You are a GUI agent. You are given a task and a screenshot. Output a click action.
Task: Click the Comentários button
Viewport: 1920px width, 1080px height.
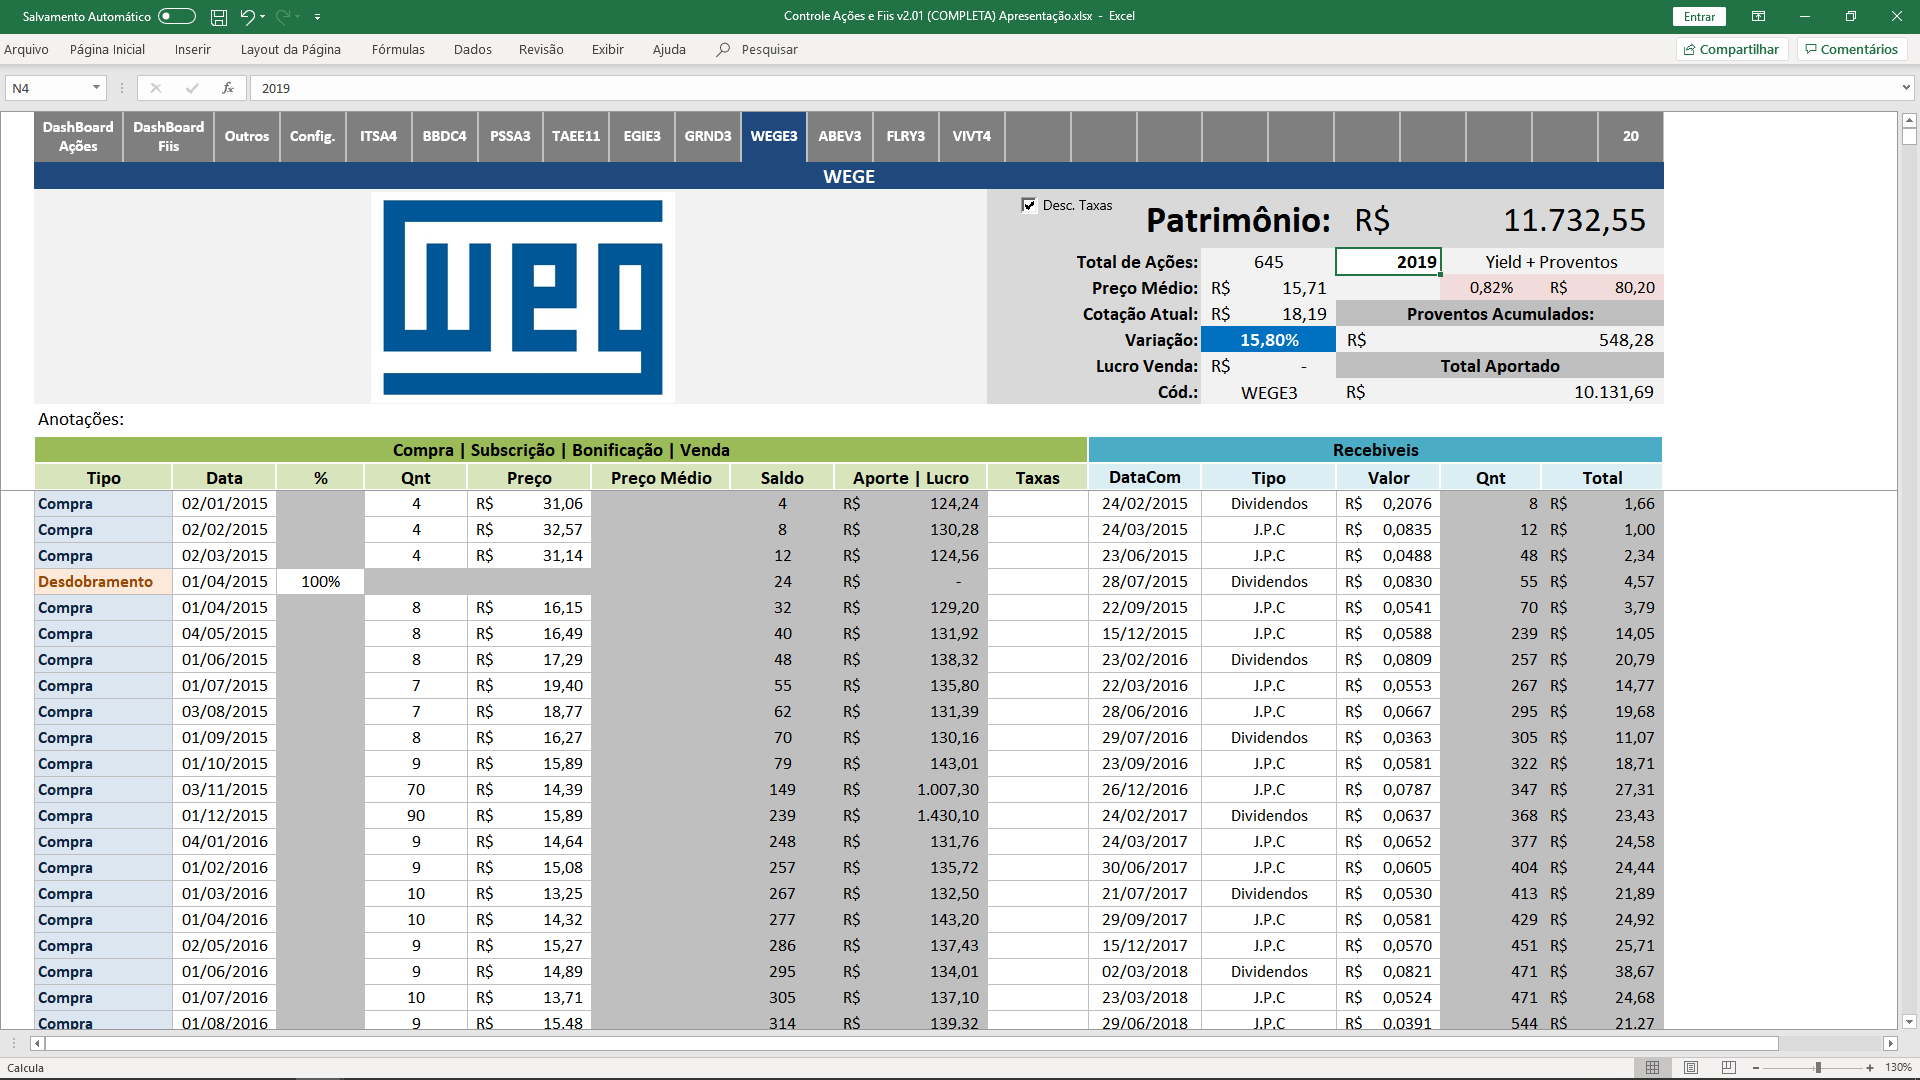click(1851, 49)
